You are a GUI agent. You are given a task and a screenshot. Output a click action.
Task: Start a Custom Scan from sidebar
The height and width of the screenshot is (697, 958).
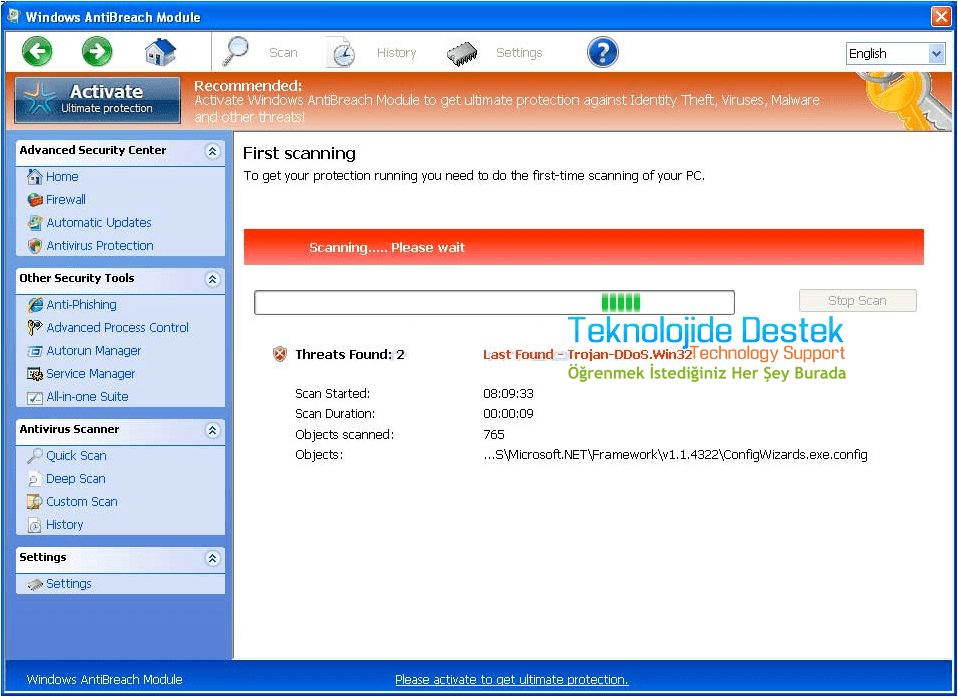click(82, 502)
